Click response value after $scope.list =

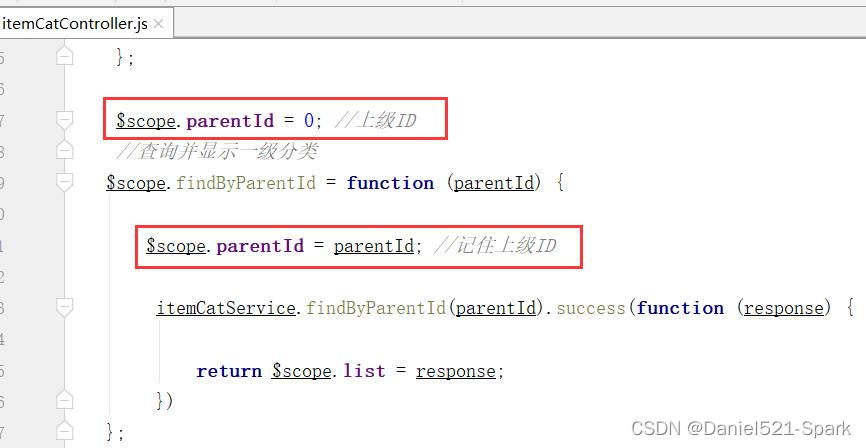point(456,371)
